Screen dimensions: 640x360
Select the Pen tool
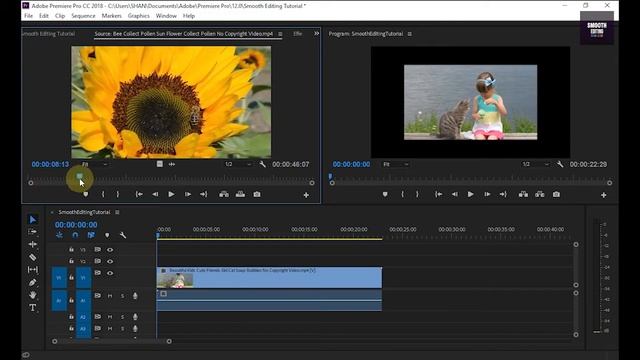[33, 282]
